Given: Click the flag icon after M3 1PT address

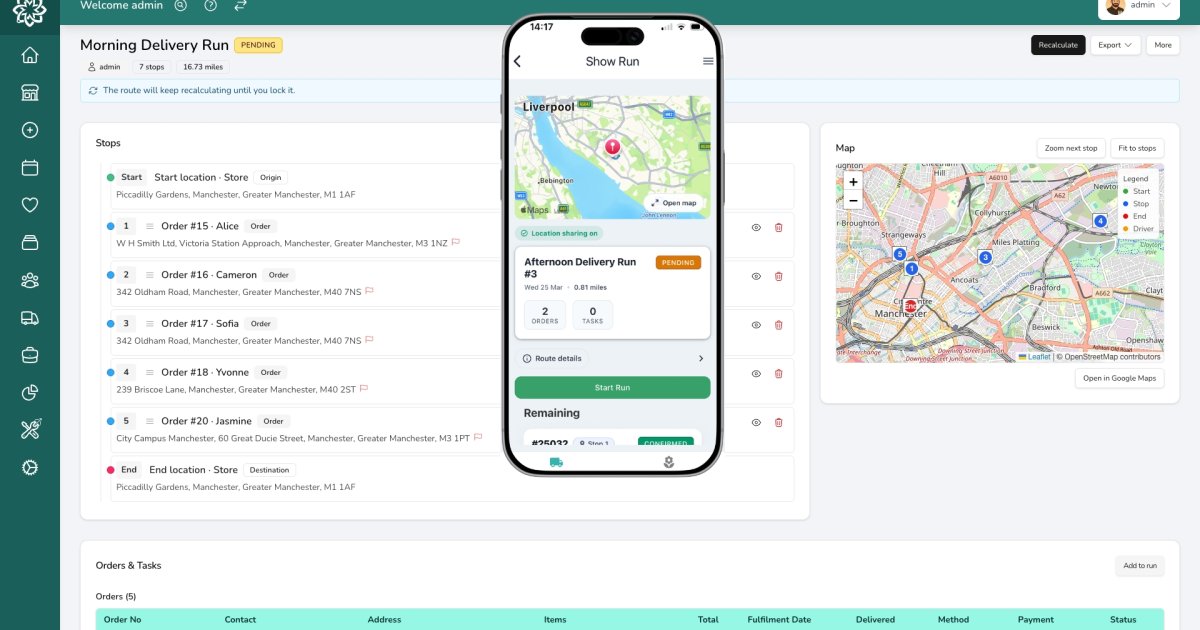Looking at the screenshot, I should (478, 437).
